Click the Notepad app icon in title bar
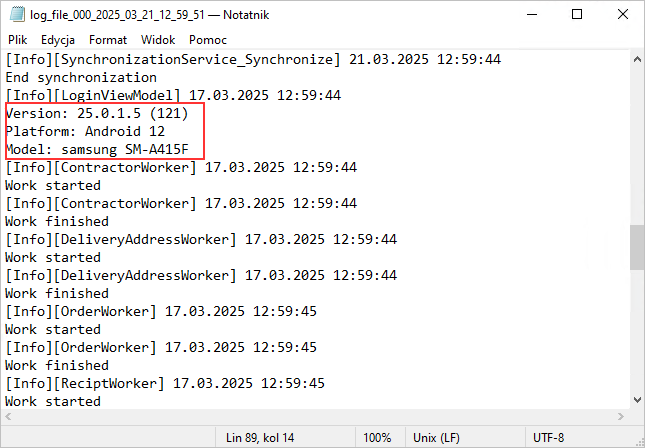 (14, 15)
